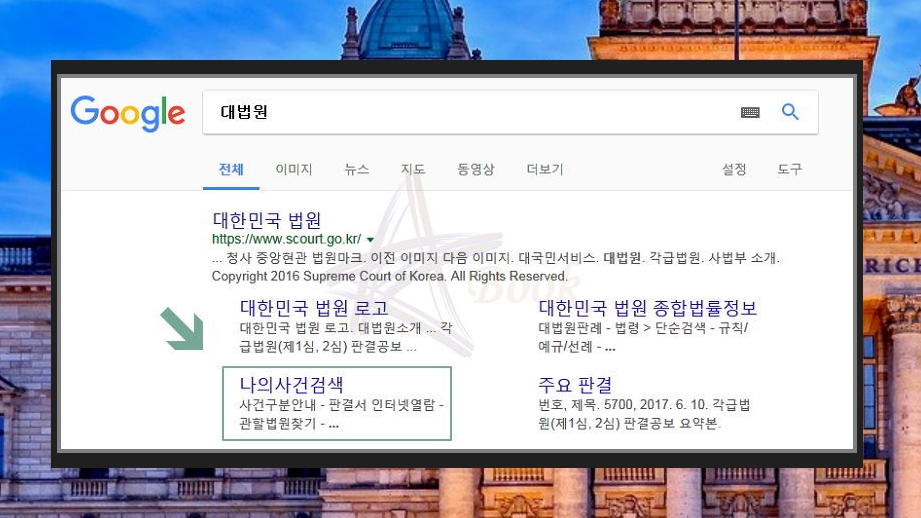The image size is (921, 518).
Task: Open the on-screen keyboard icon
Action: point(750,112)
